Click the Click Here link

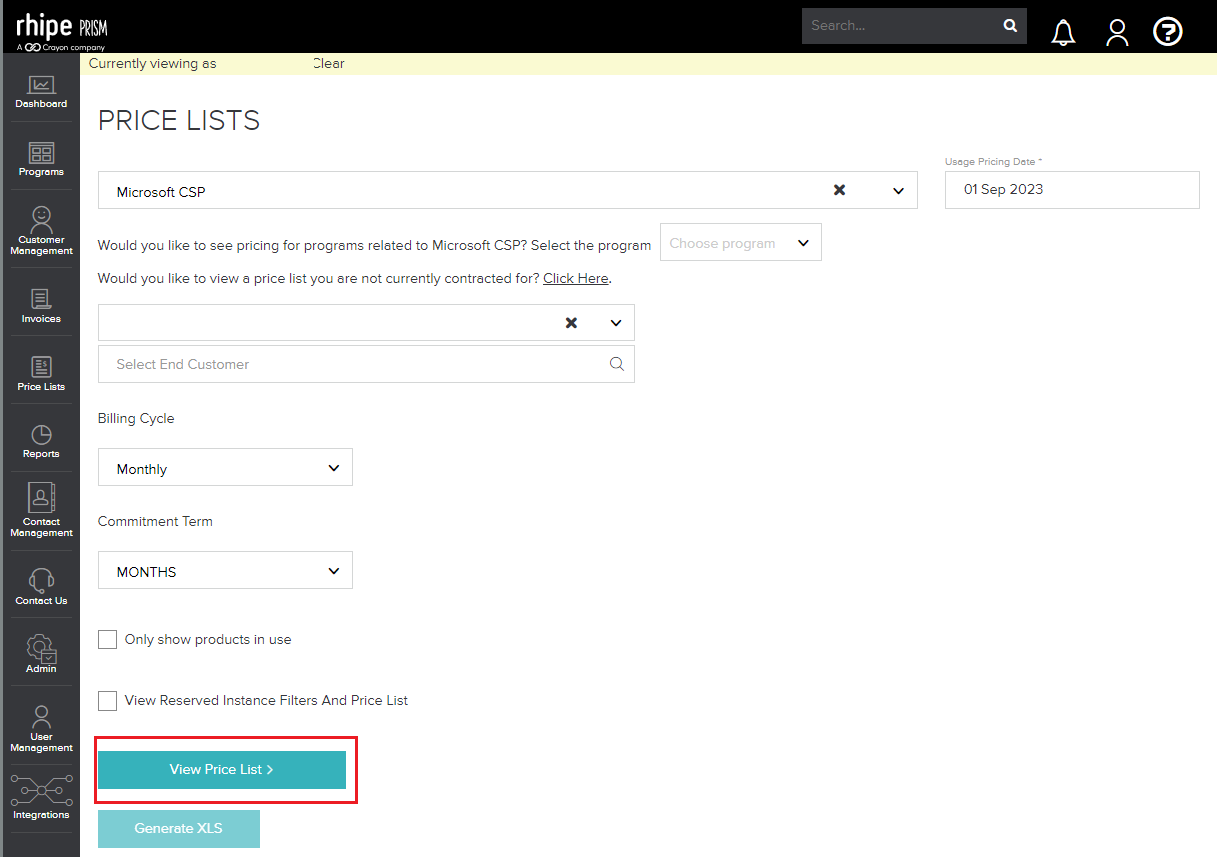click(575, 278)
